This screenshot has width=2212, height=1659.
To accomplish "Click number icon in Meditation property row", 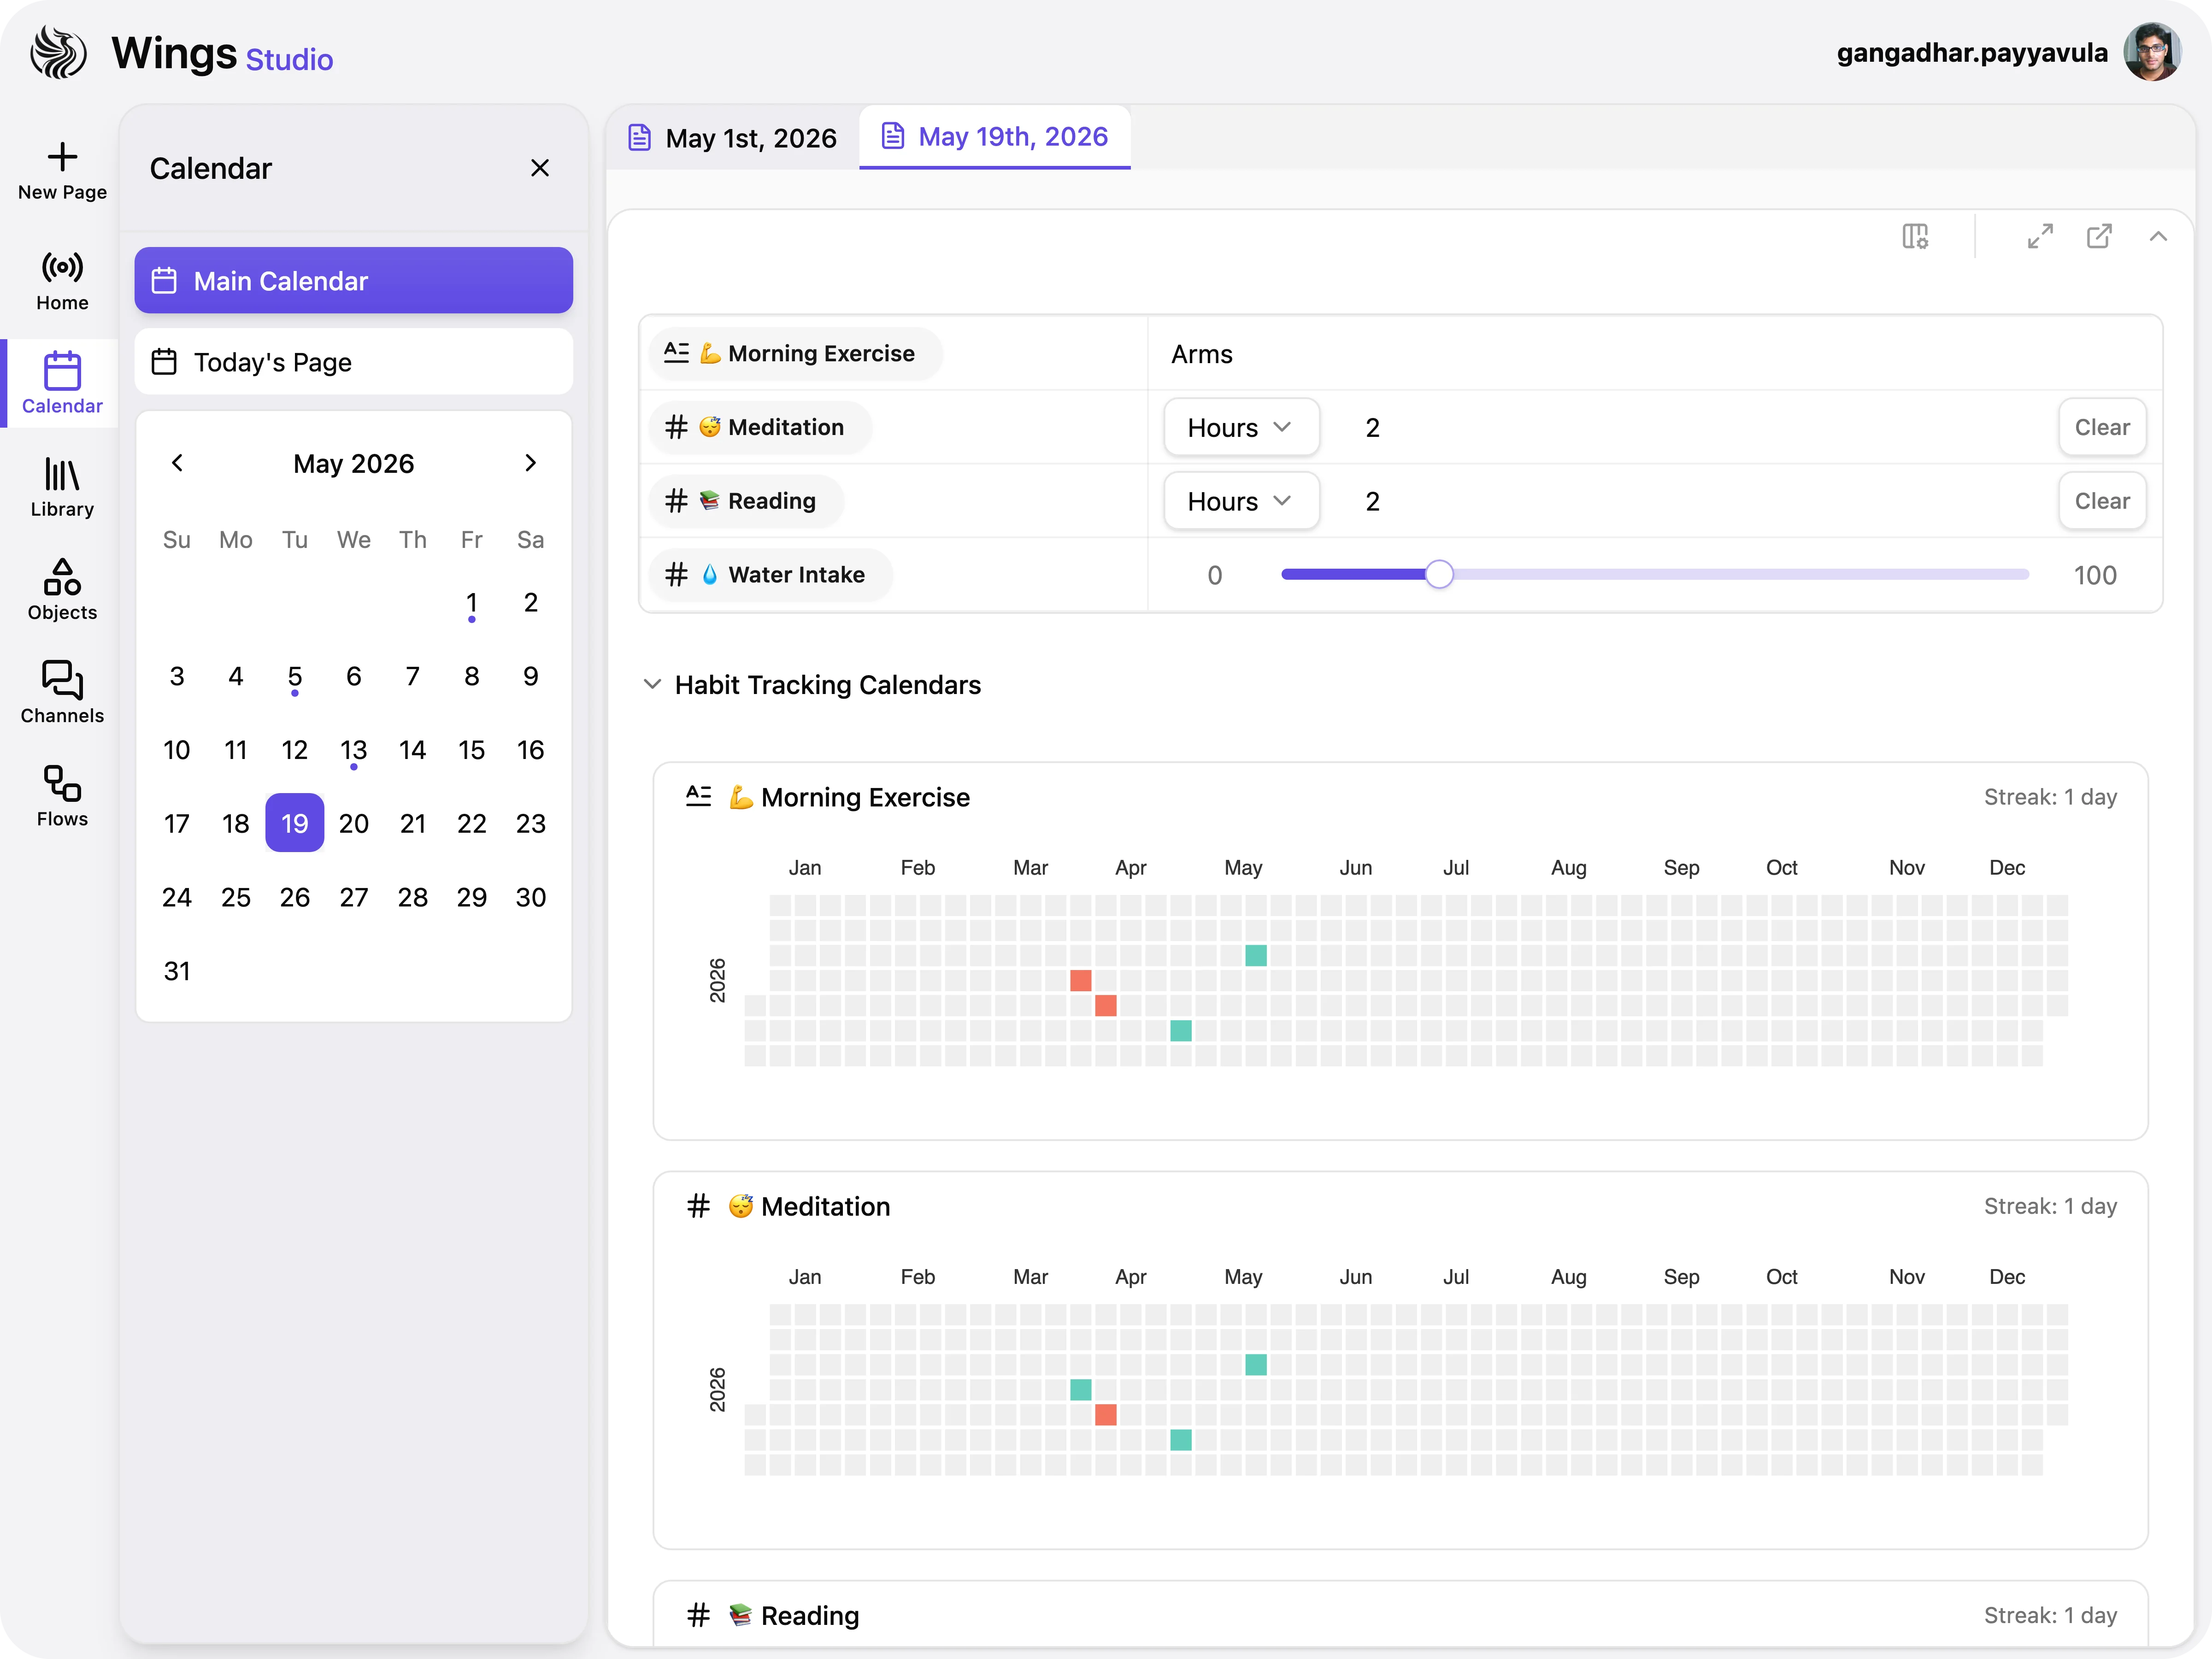I will pyautogui.click(x=677, y=427).
